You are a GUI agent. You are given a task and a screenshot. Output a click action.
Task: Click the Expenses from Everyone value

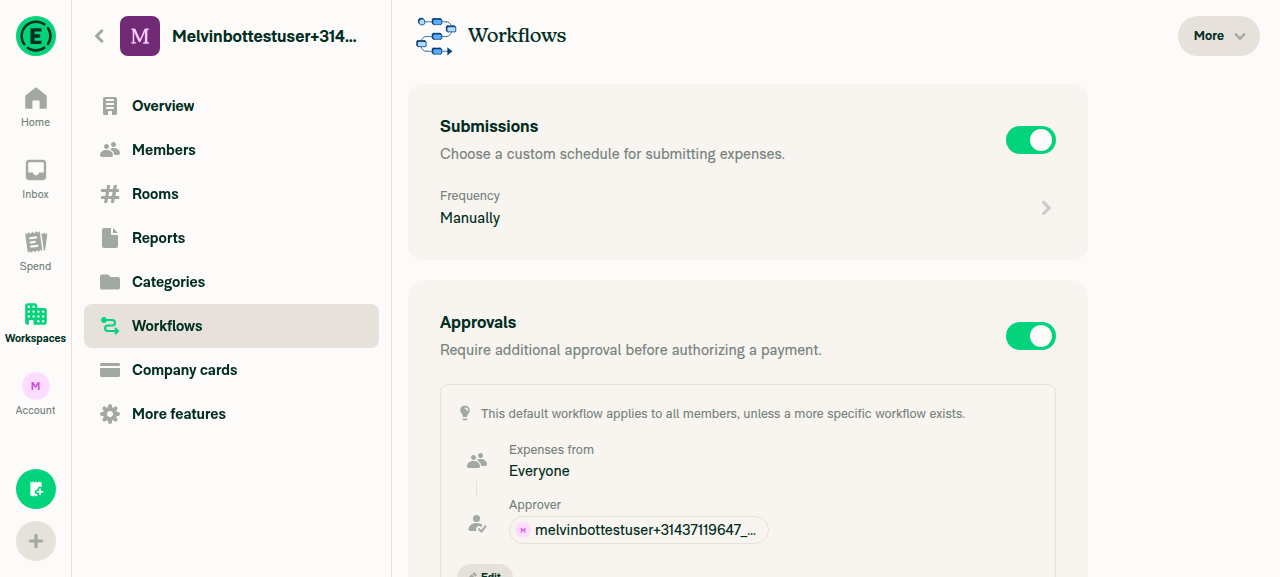coord(539,471)
